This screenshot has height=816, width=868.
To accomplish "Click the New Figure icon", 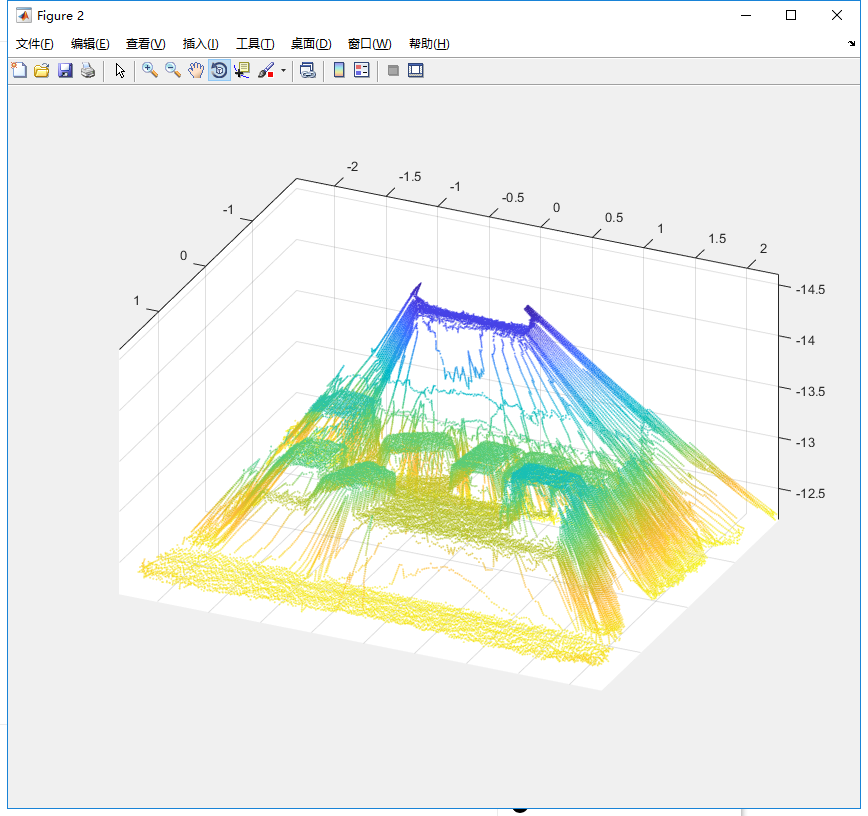I will click(x=19, y=70).
